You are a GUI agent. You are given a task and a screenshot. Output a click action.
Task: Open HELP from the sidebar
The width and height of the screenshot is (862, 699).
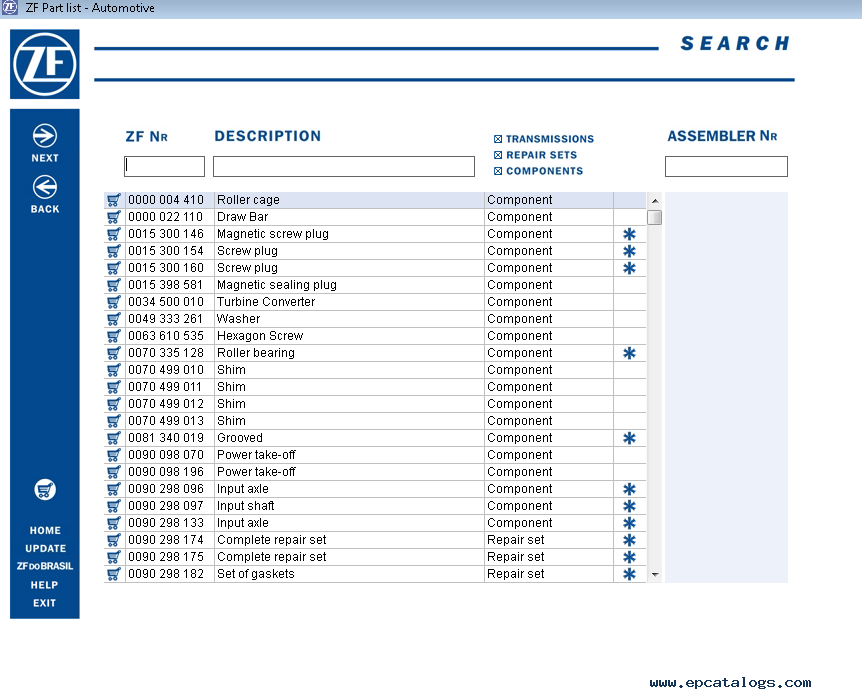(45, 585)
